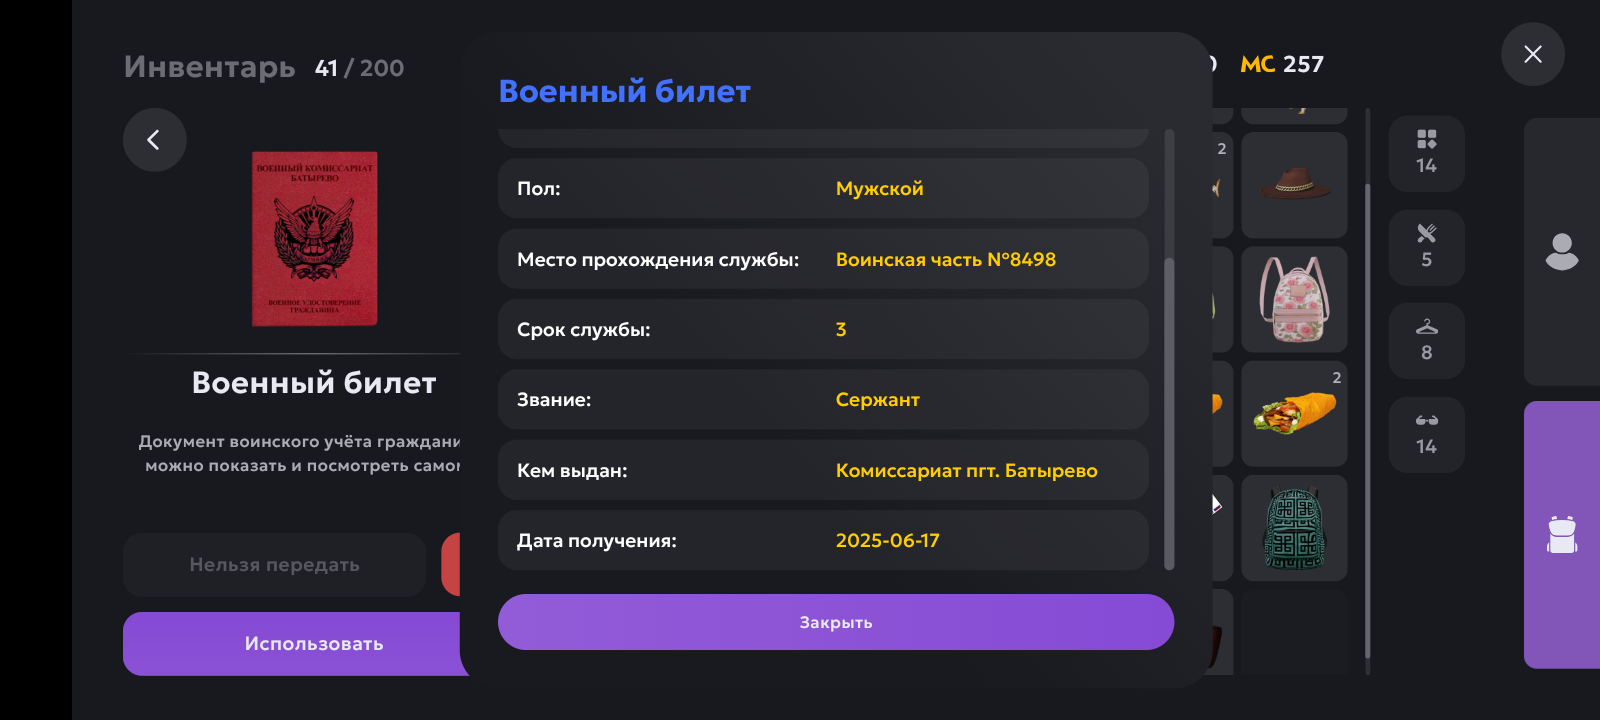Screen dimensions: 1600x720
Task: Open the clothing hanger category with 8
Action: 1426,341
